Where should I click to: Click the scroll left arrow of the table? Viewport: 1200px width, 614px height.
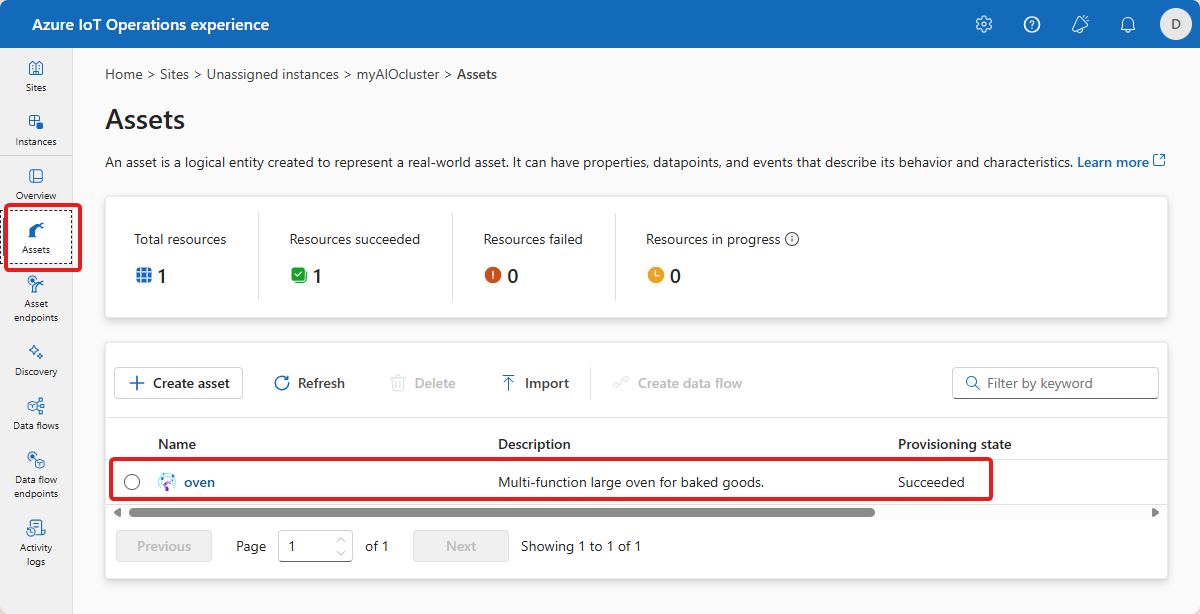[117, 512]
